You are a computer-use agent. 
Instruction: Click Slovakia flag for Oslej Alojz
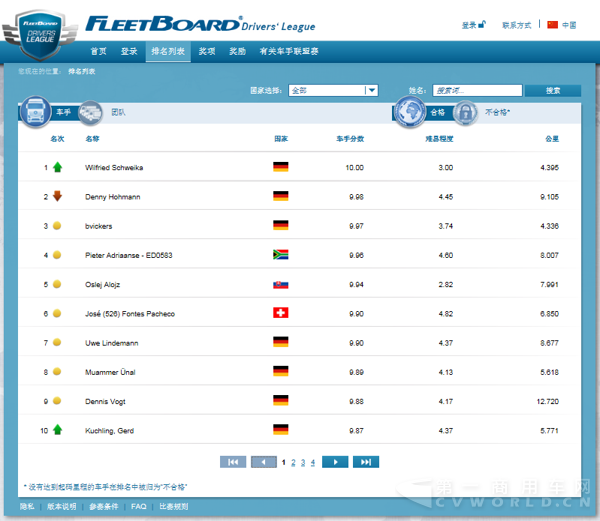click(x=280, y=285)
